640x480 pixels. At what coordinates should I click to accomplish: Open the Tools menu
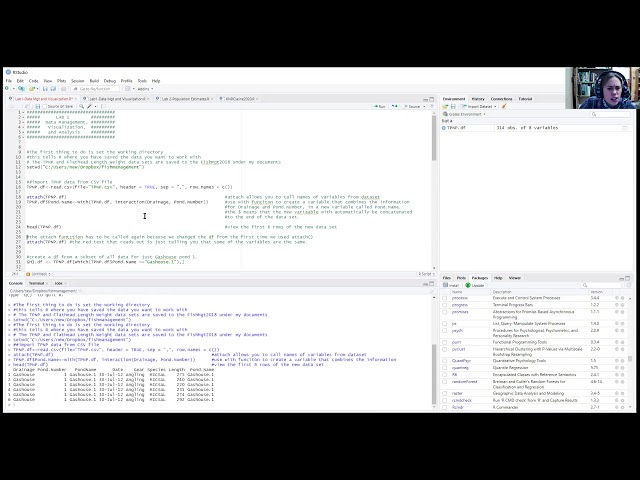coord(142,81)
